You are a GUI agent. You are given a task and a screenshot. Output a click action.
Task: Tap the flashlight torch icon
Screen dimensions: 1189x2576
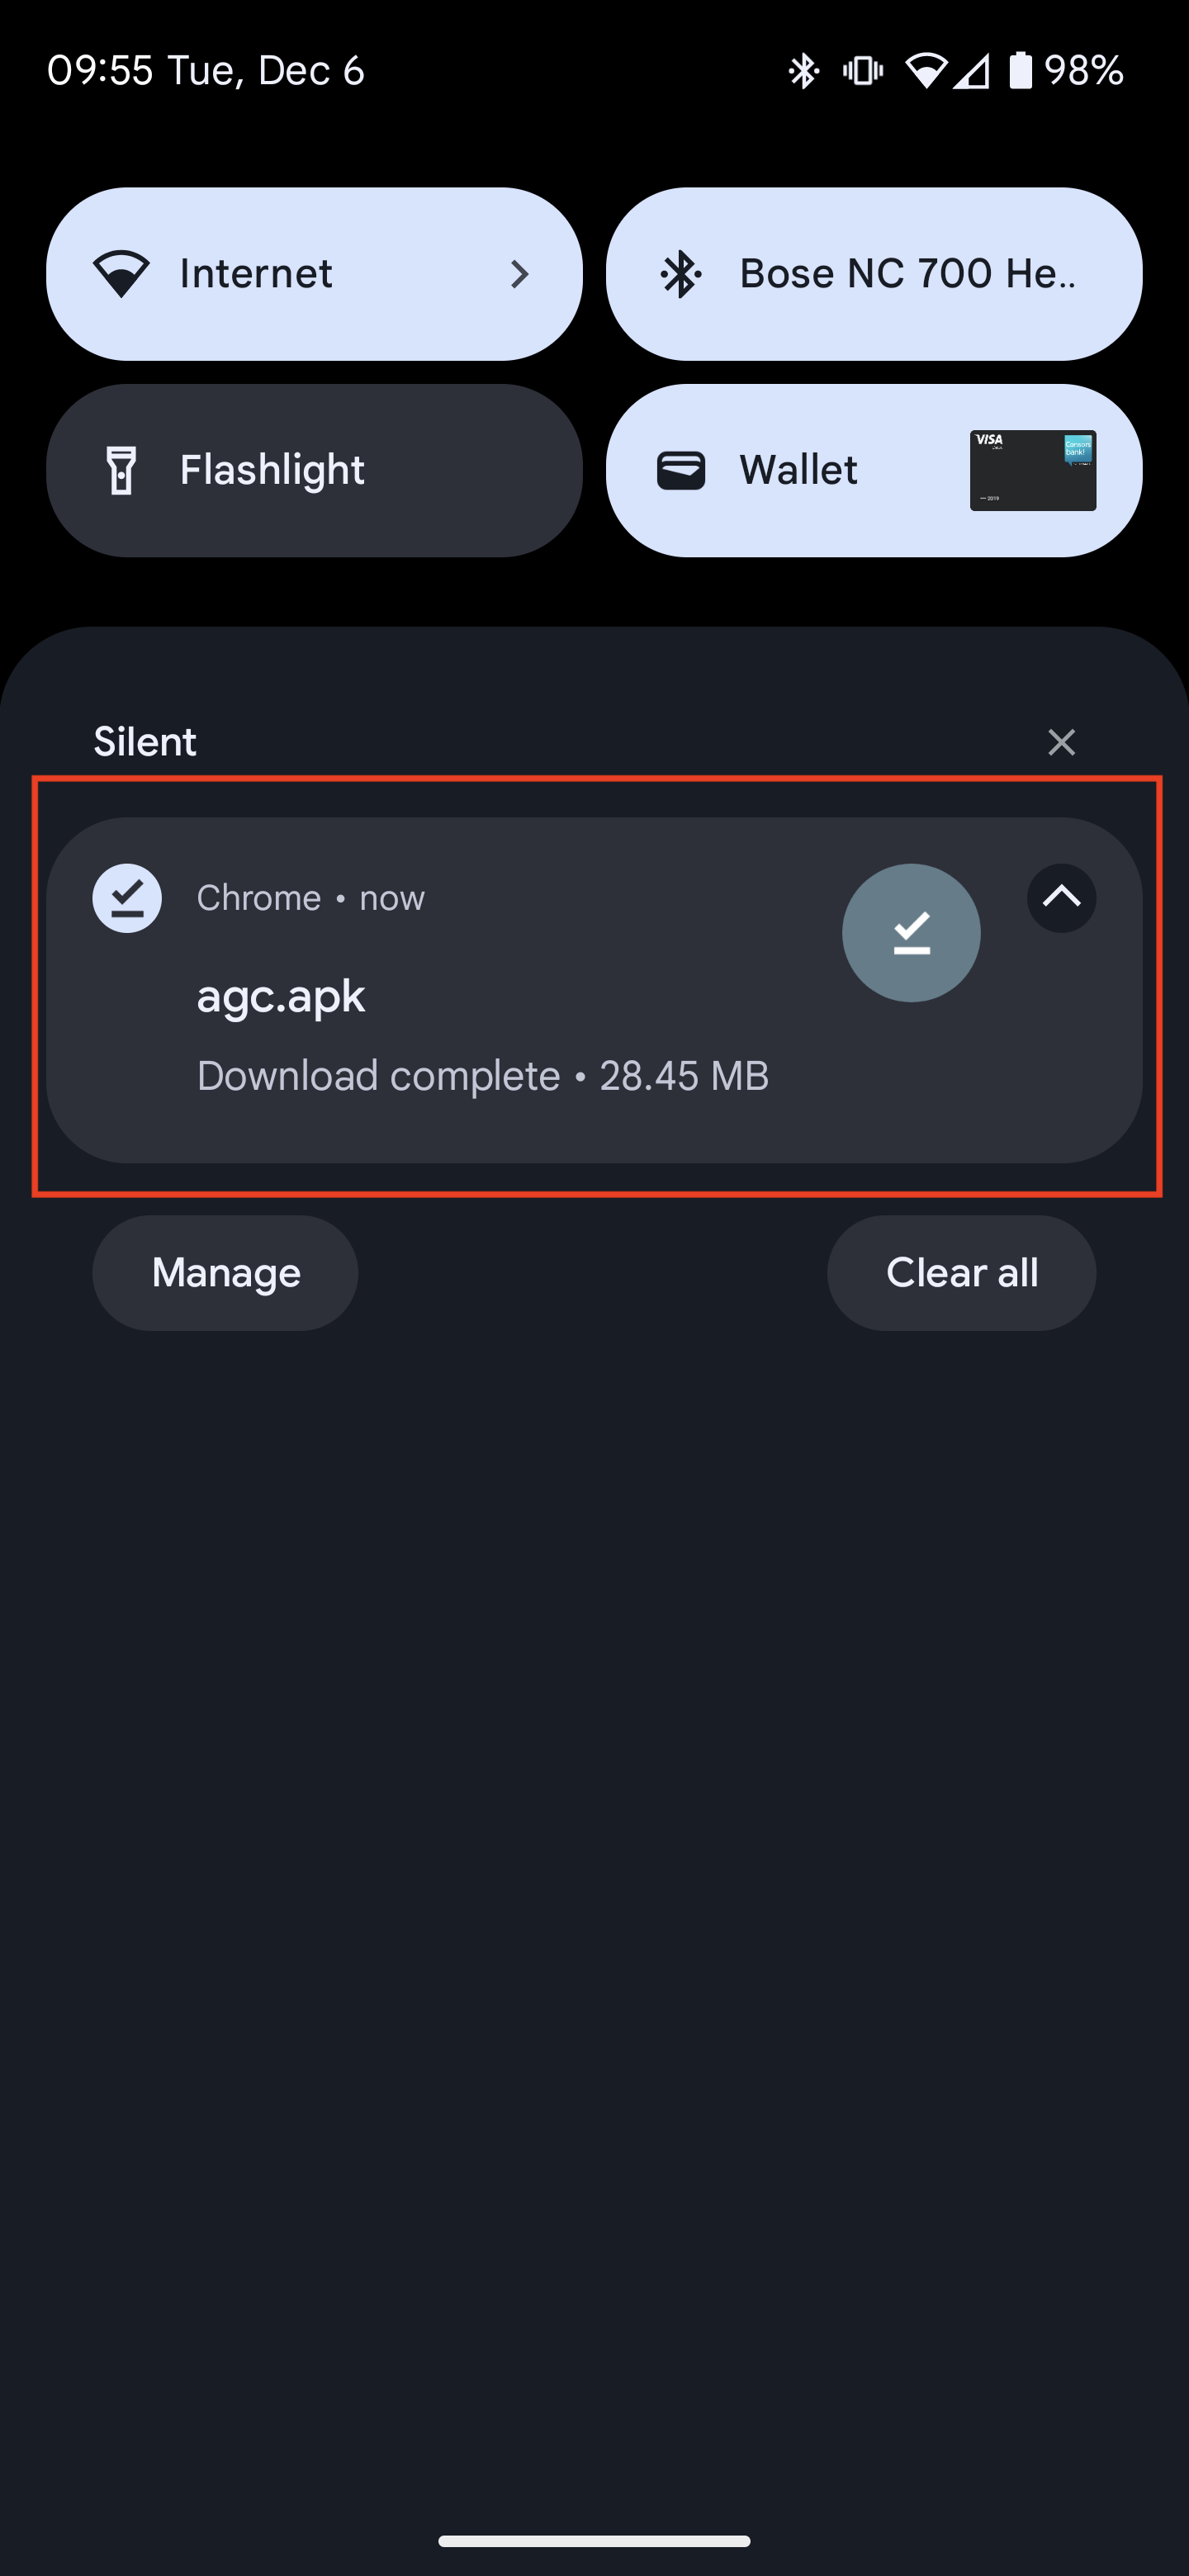pos(122,470)
